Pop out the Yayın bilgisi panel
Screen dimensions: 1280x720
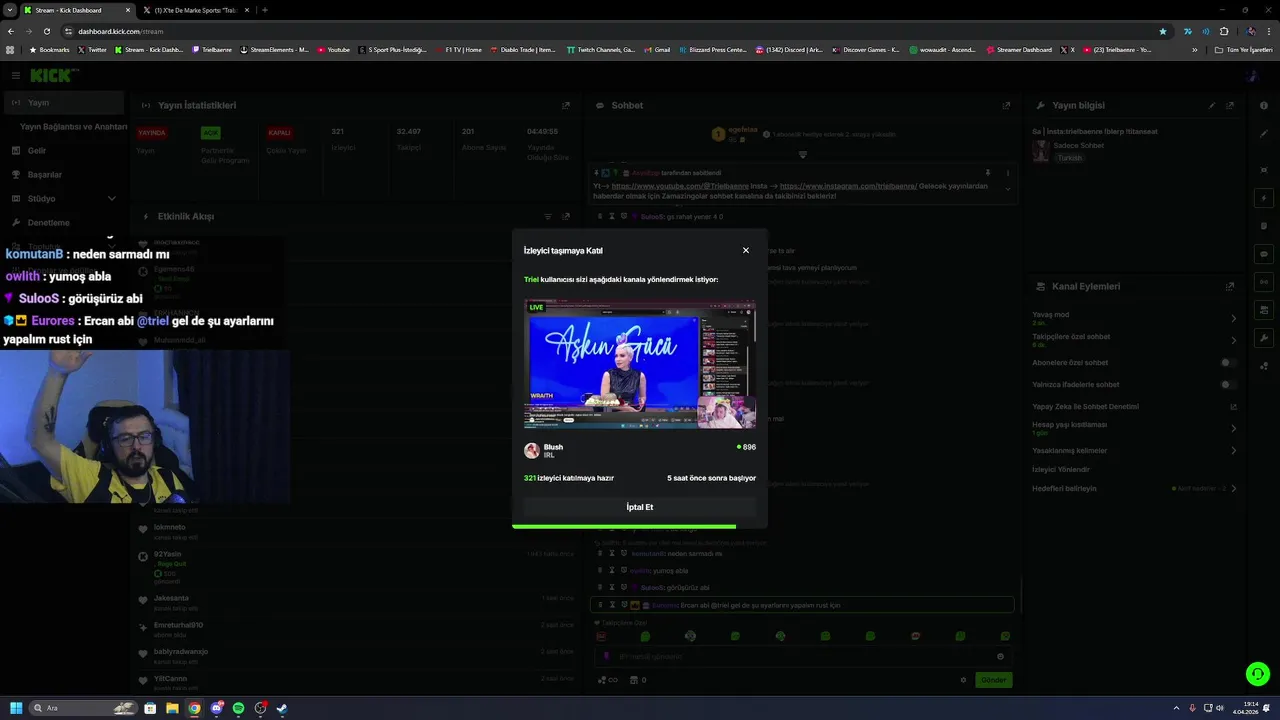(x=1230, y=105)
